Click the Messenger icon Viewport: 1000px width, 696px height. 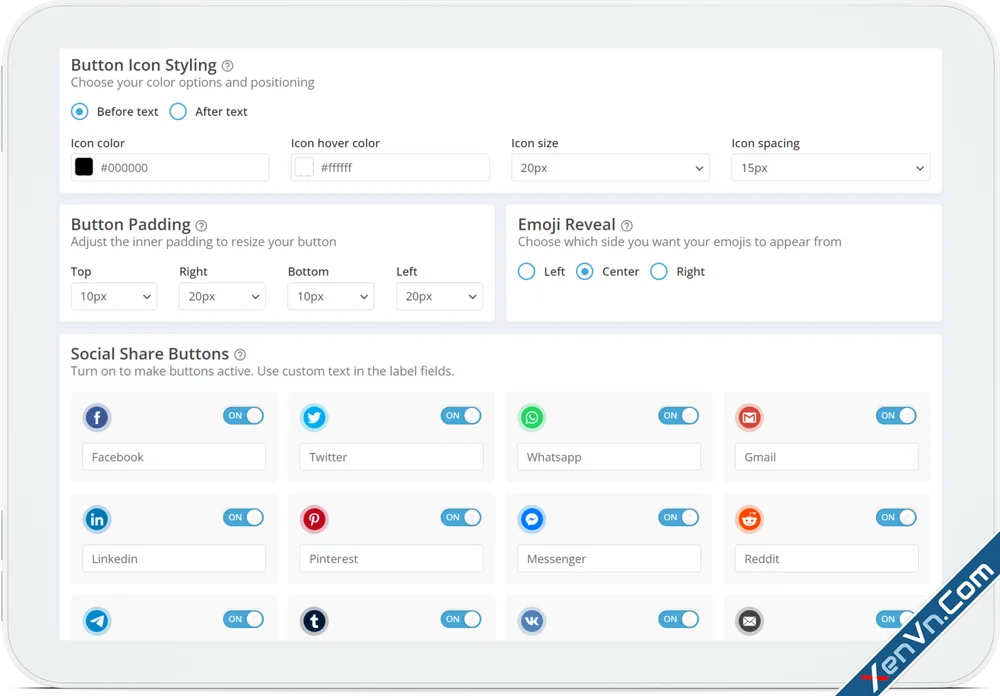(532, 519)
